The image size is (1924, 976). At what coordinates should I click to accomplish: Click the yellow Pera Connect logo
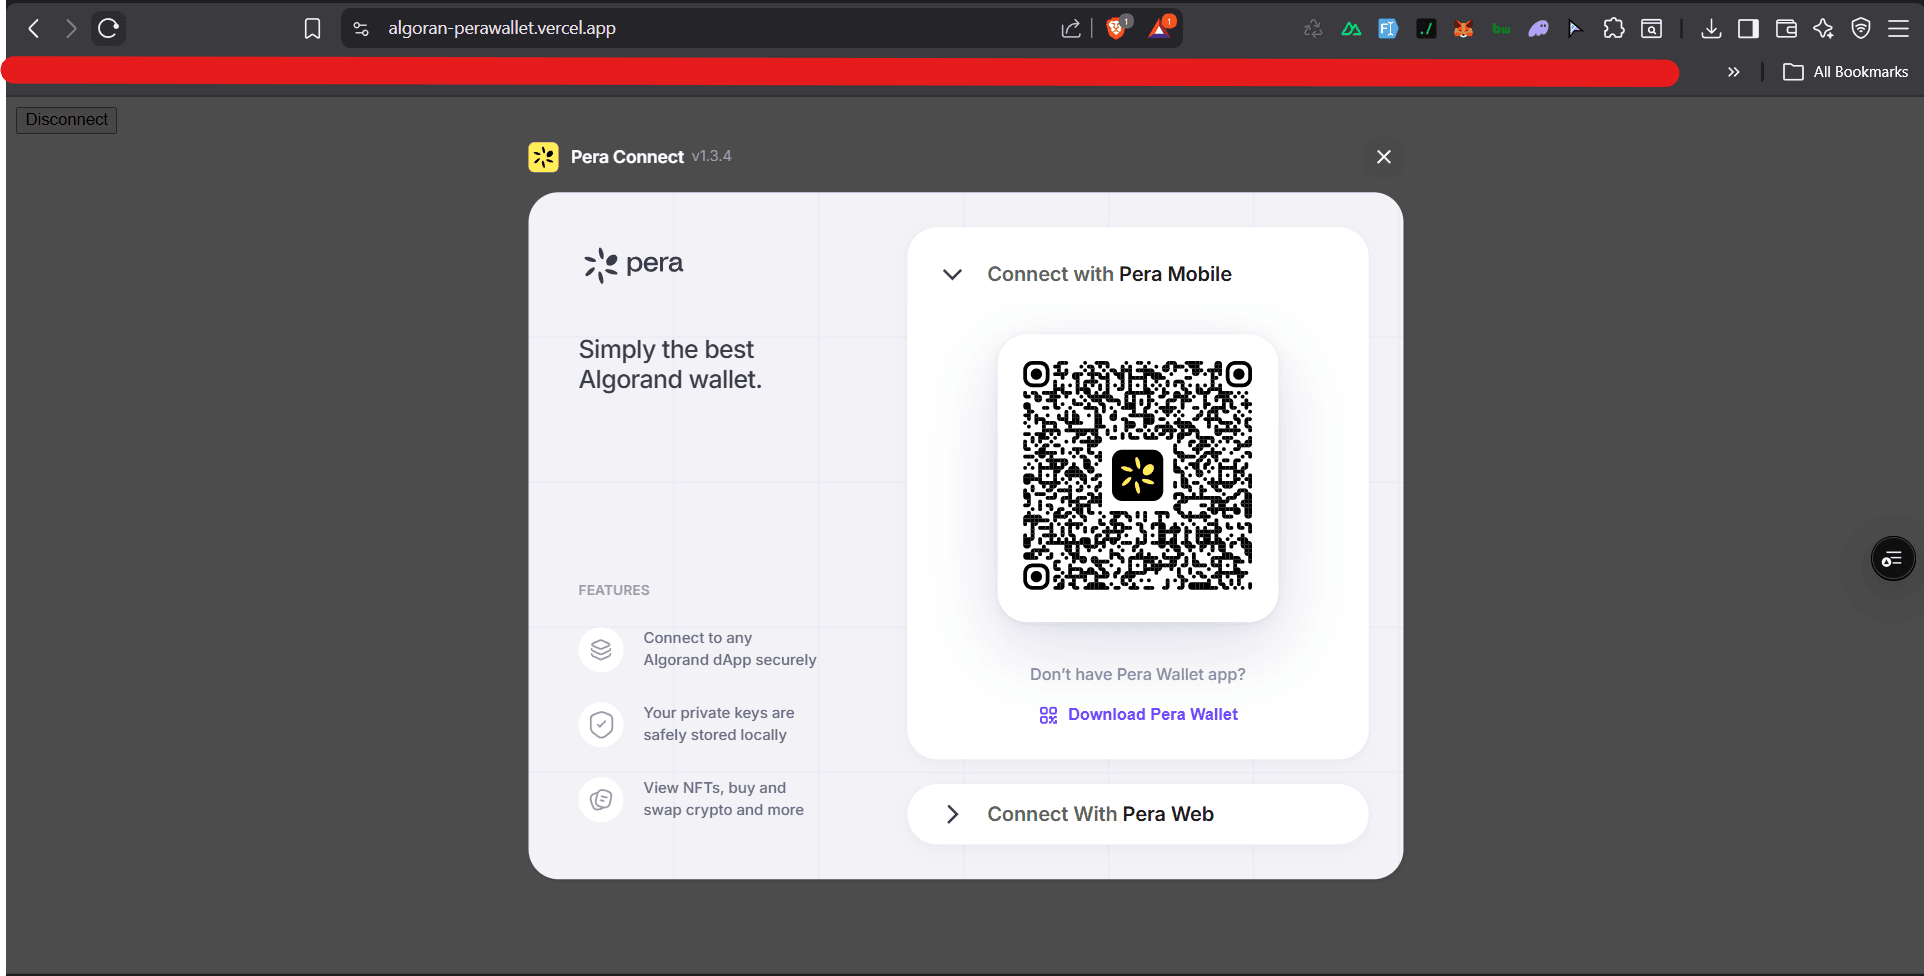543,157
